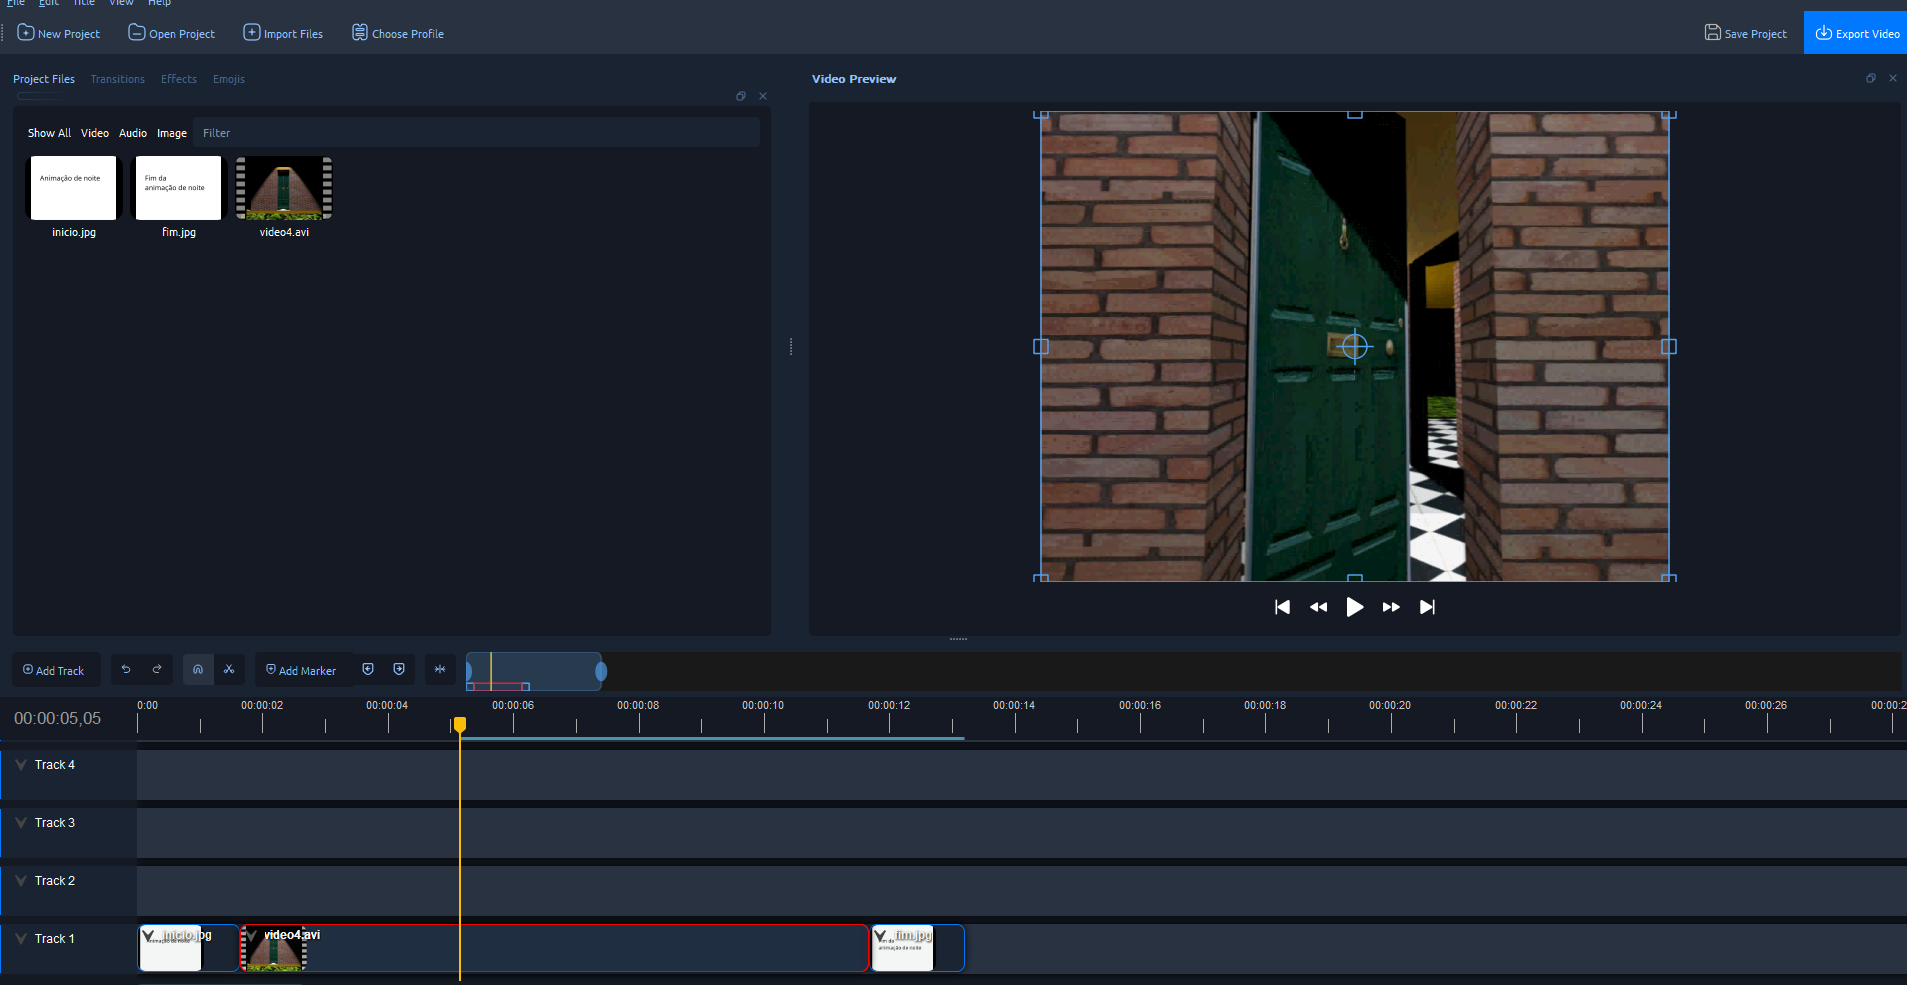
Task: Open the Track 4 dropdown menu
Action: coord(21,765)
